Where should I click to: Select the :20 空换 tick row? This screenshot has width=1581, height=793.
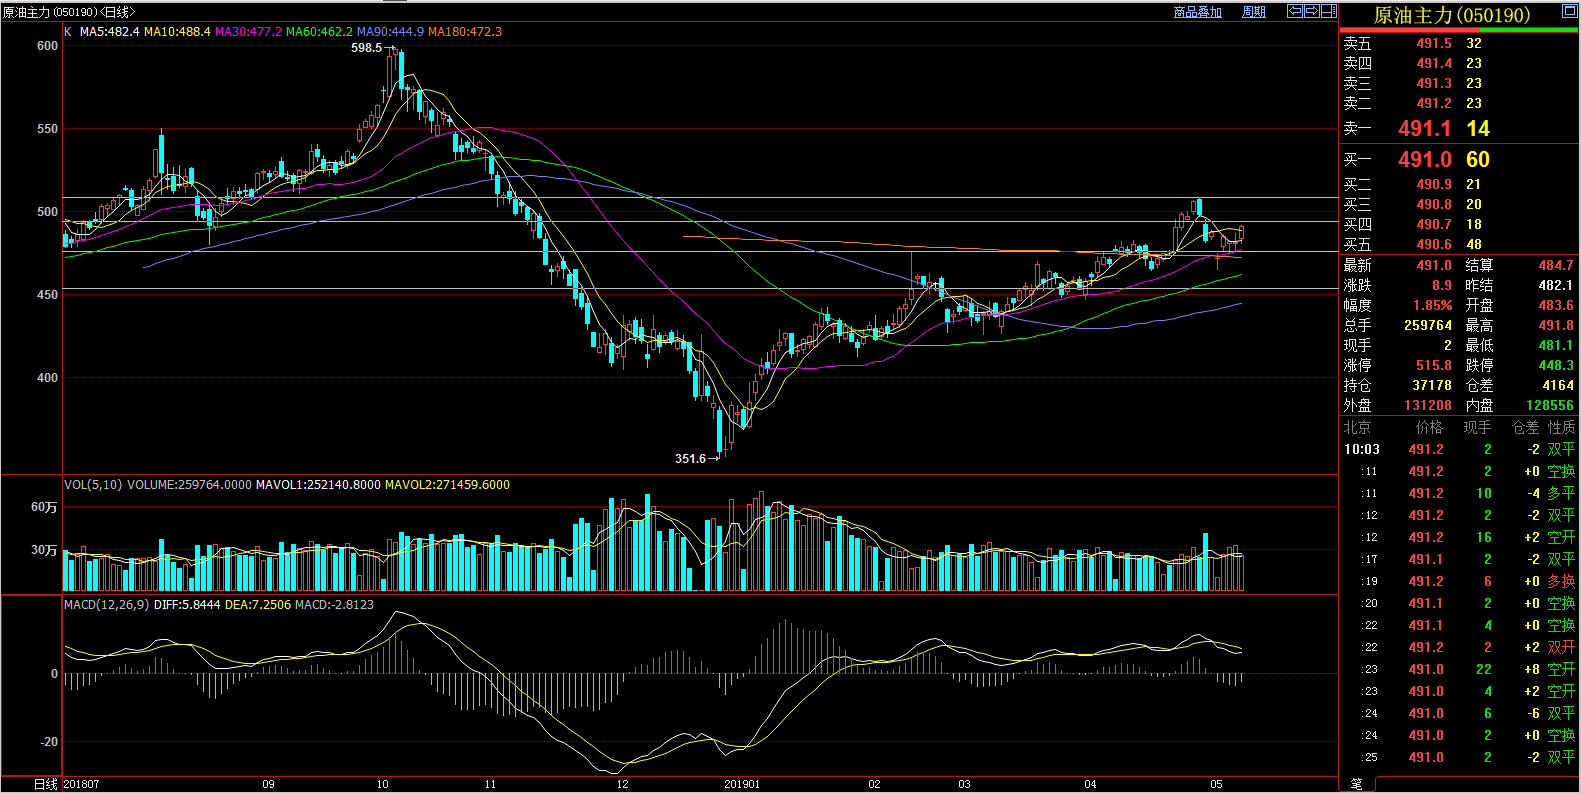1458,603
